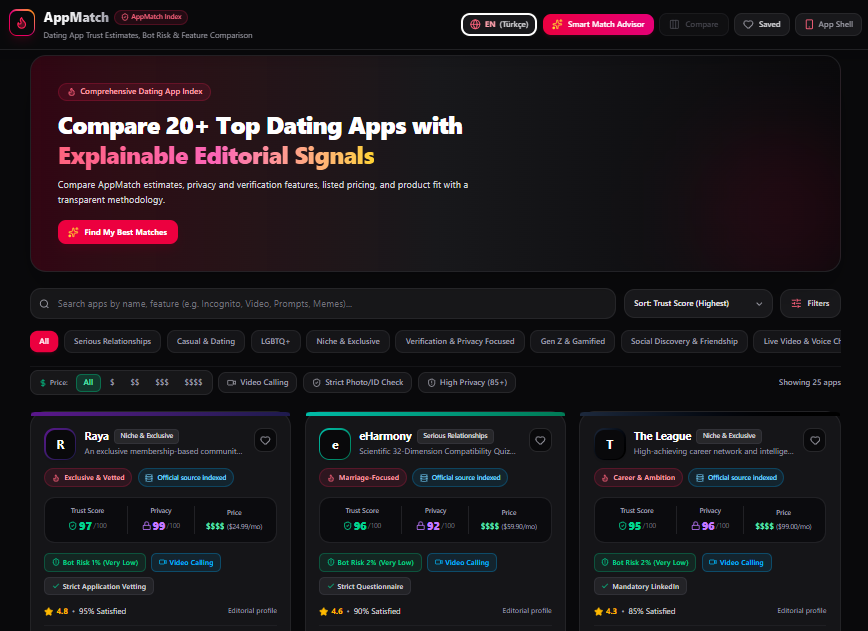
Task: Open the Smart Match Advisor
Action: [x=598, y=24]
